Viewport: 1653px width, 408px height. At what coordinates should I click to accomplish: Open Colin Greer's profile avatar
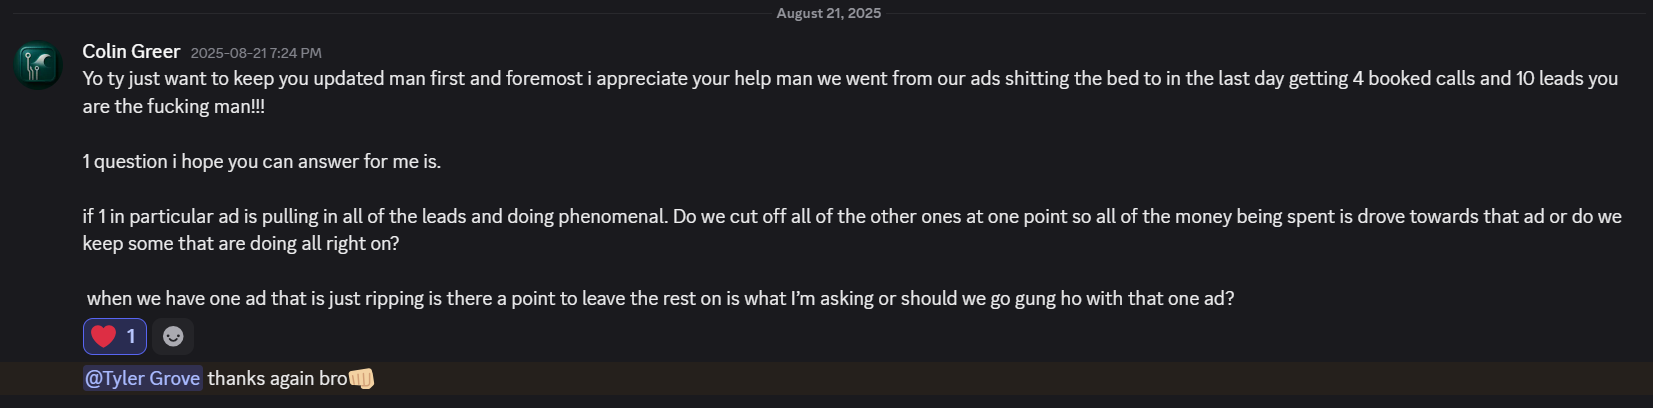click(38, 65)
